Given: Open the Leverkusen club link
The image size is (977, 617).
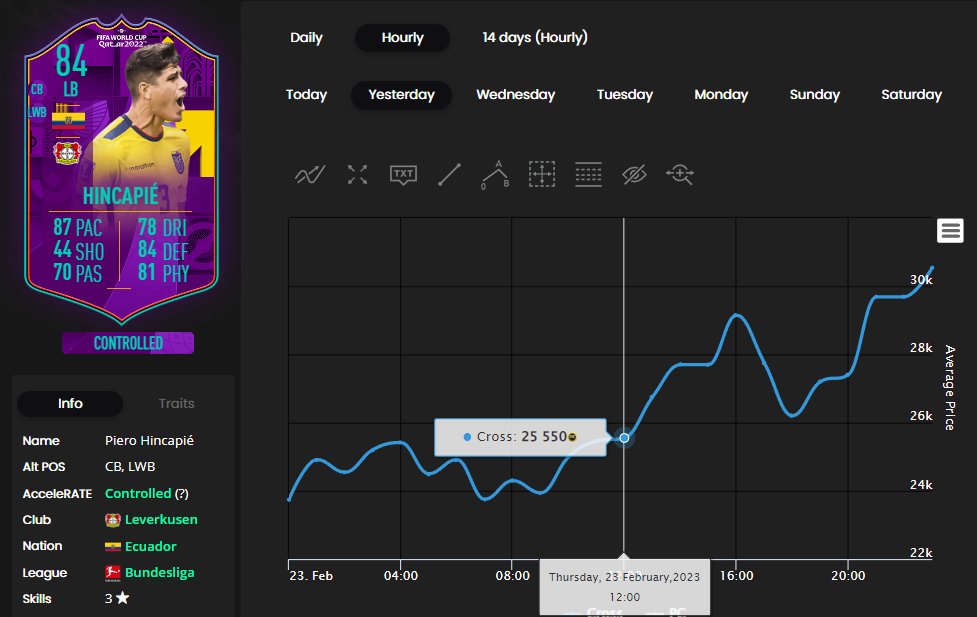Looking at the screenshot, I should (x=161, y=520).
